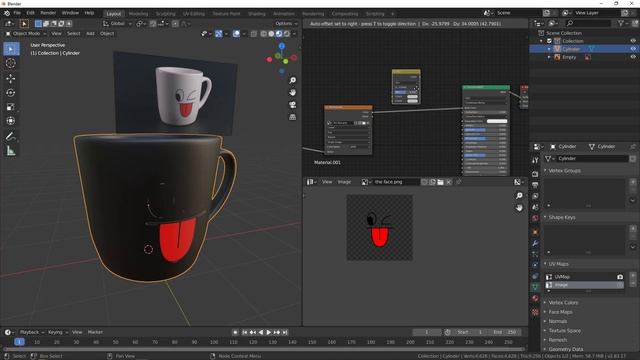Screen dimensions: 640x360
Task: Select the Rotate tool
Action: tap(11, 93)
